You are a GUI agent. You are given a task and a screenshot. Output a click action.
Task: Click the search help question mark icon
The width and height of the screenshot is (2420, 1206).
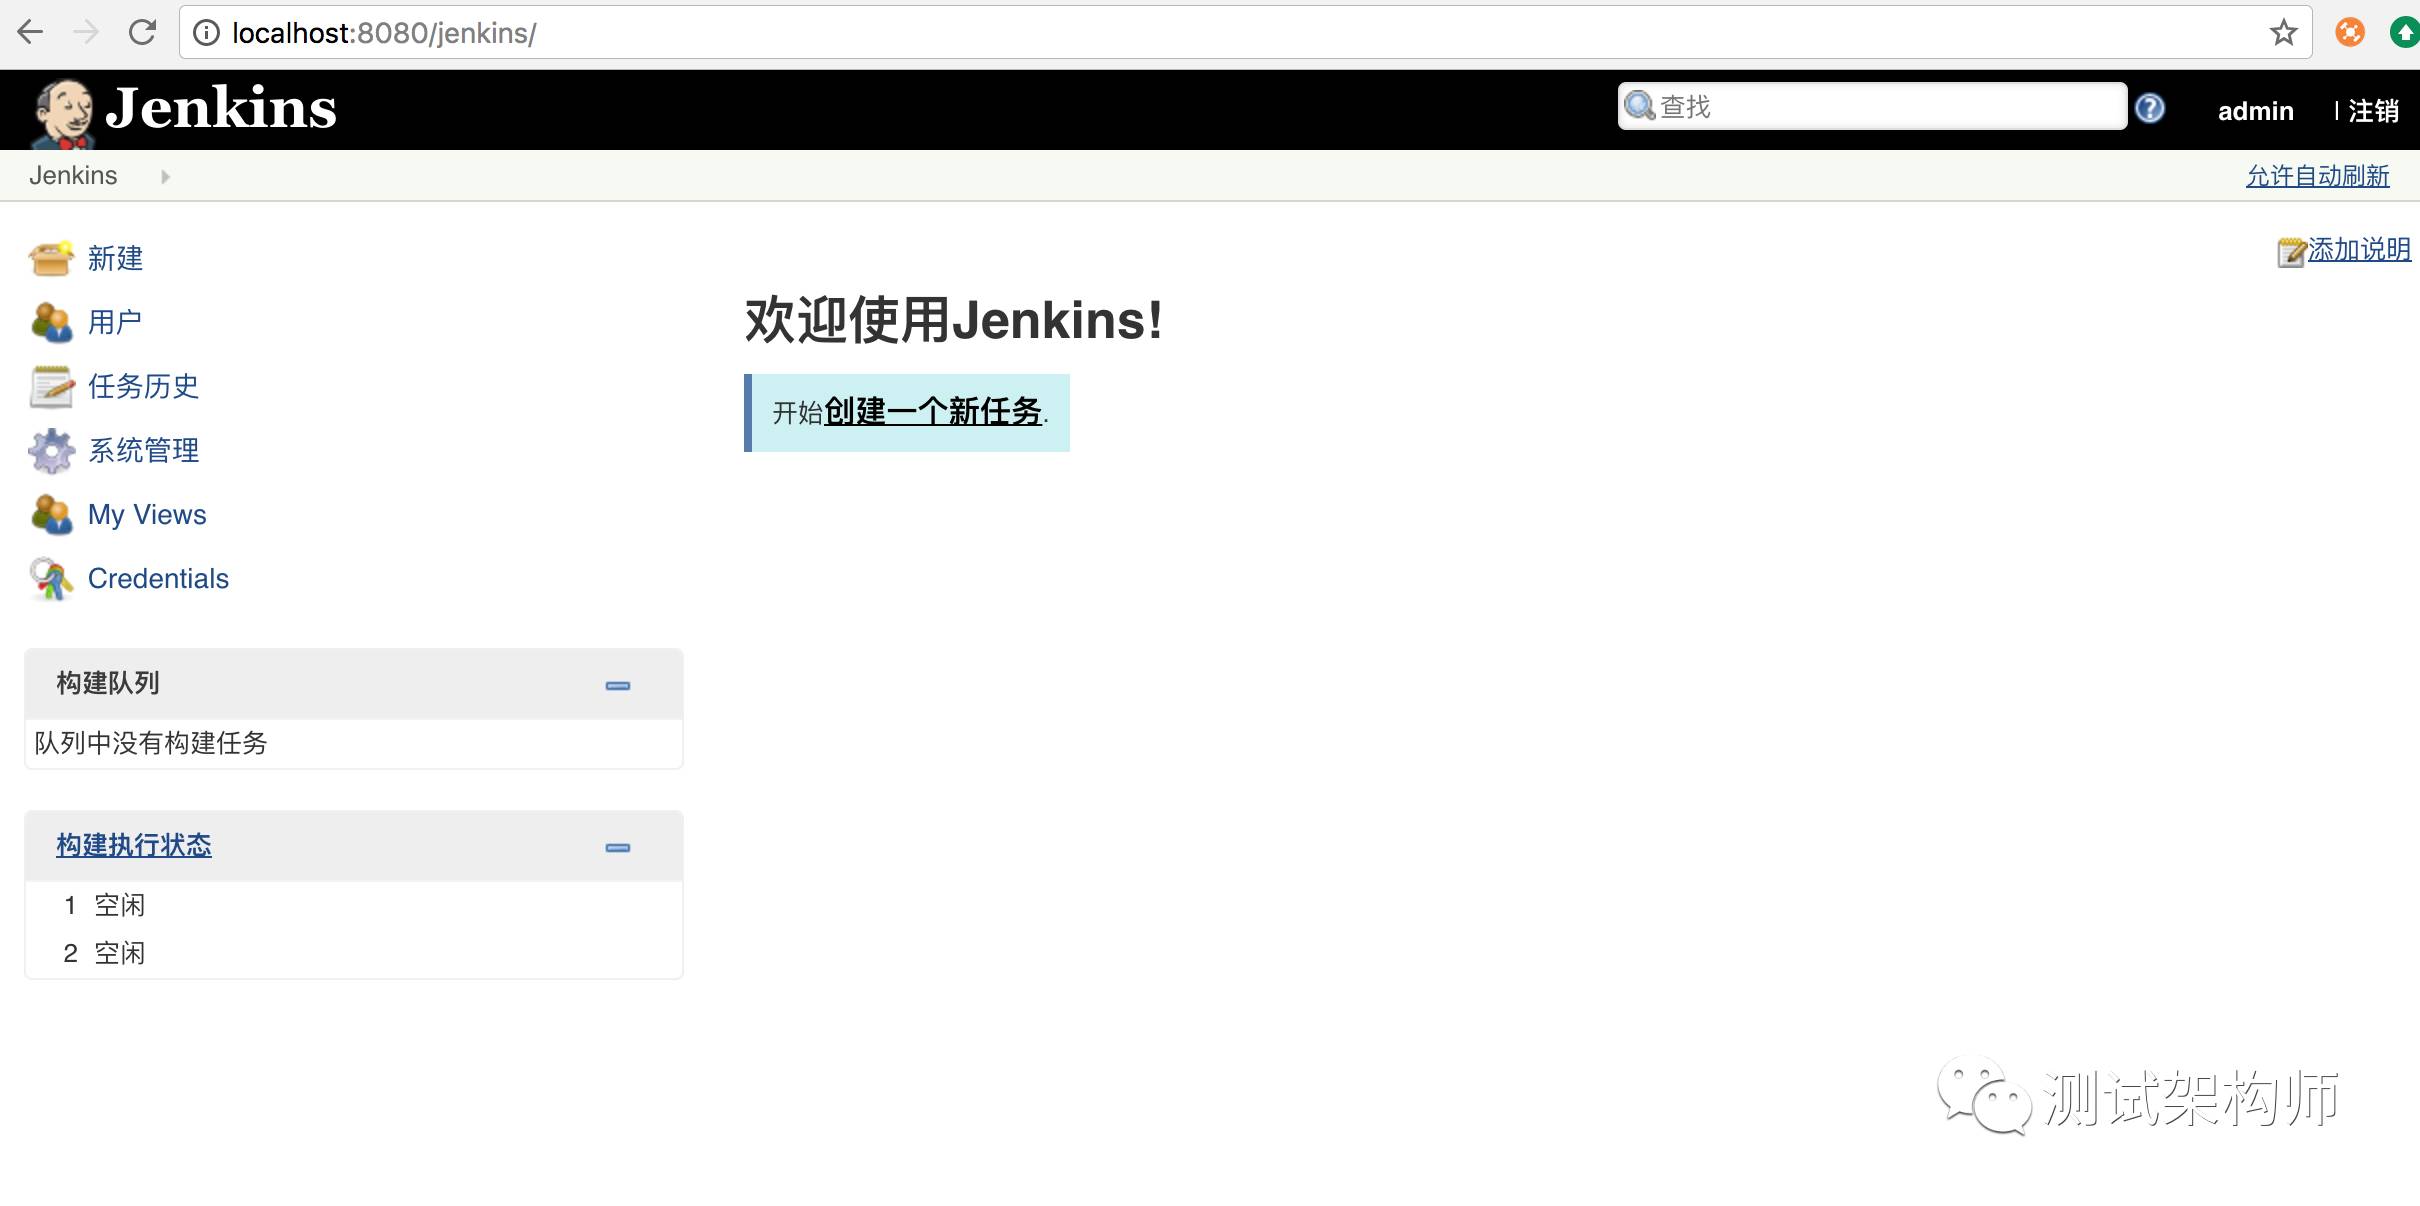click(2149, 107)
